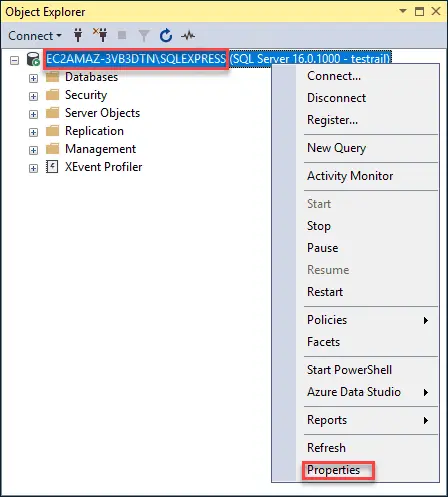Expand the Management folder node
The height and width of the screenshot is (497, 448).
coord(33,150)
